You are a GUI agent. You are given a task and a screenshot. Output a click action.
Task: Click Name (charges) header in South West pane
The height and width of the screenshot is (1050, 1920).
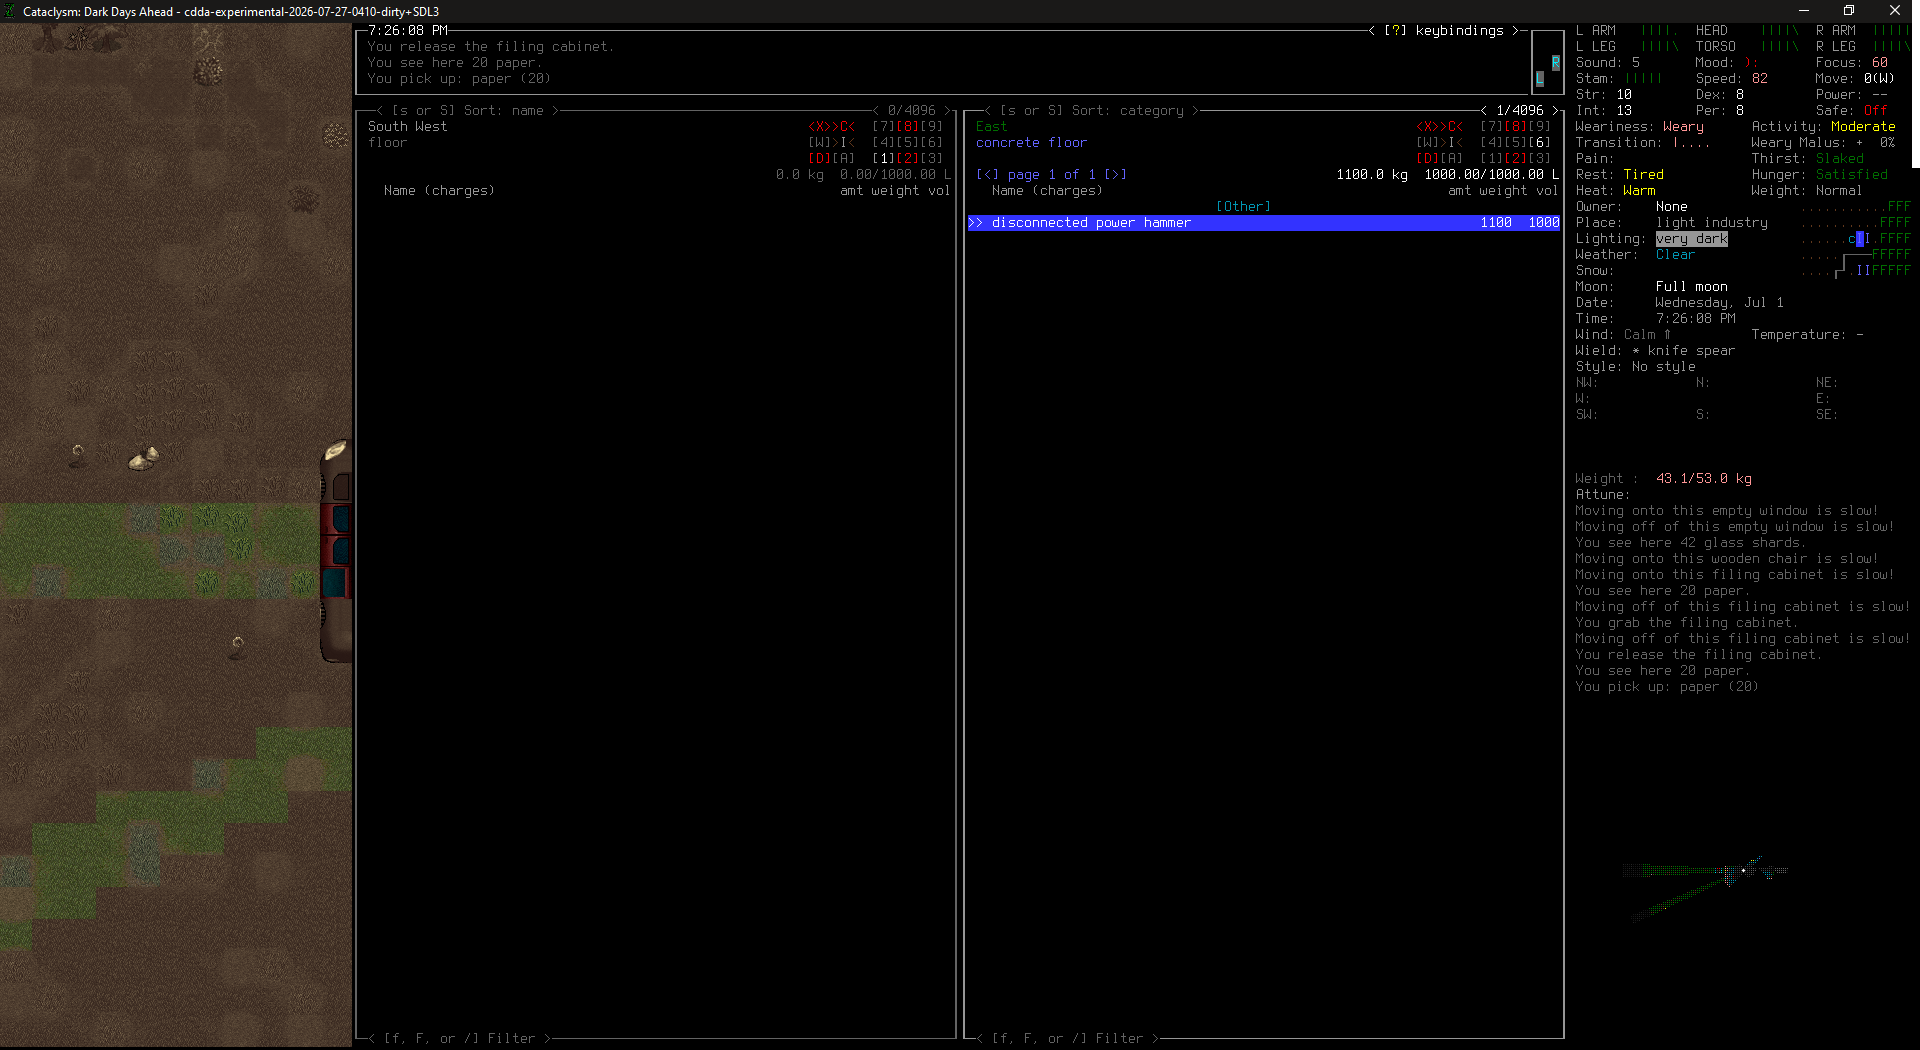439,191
